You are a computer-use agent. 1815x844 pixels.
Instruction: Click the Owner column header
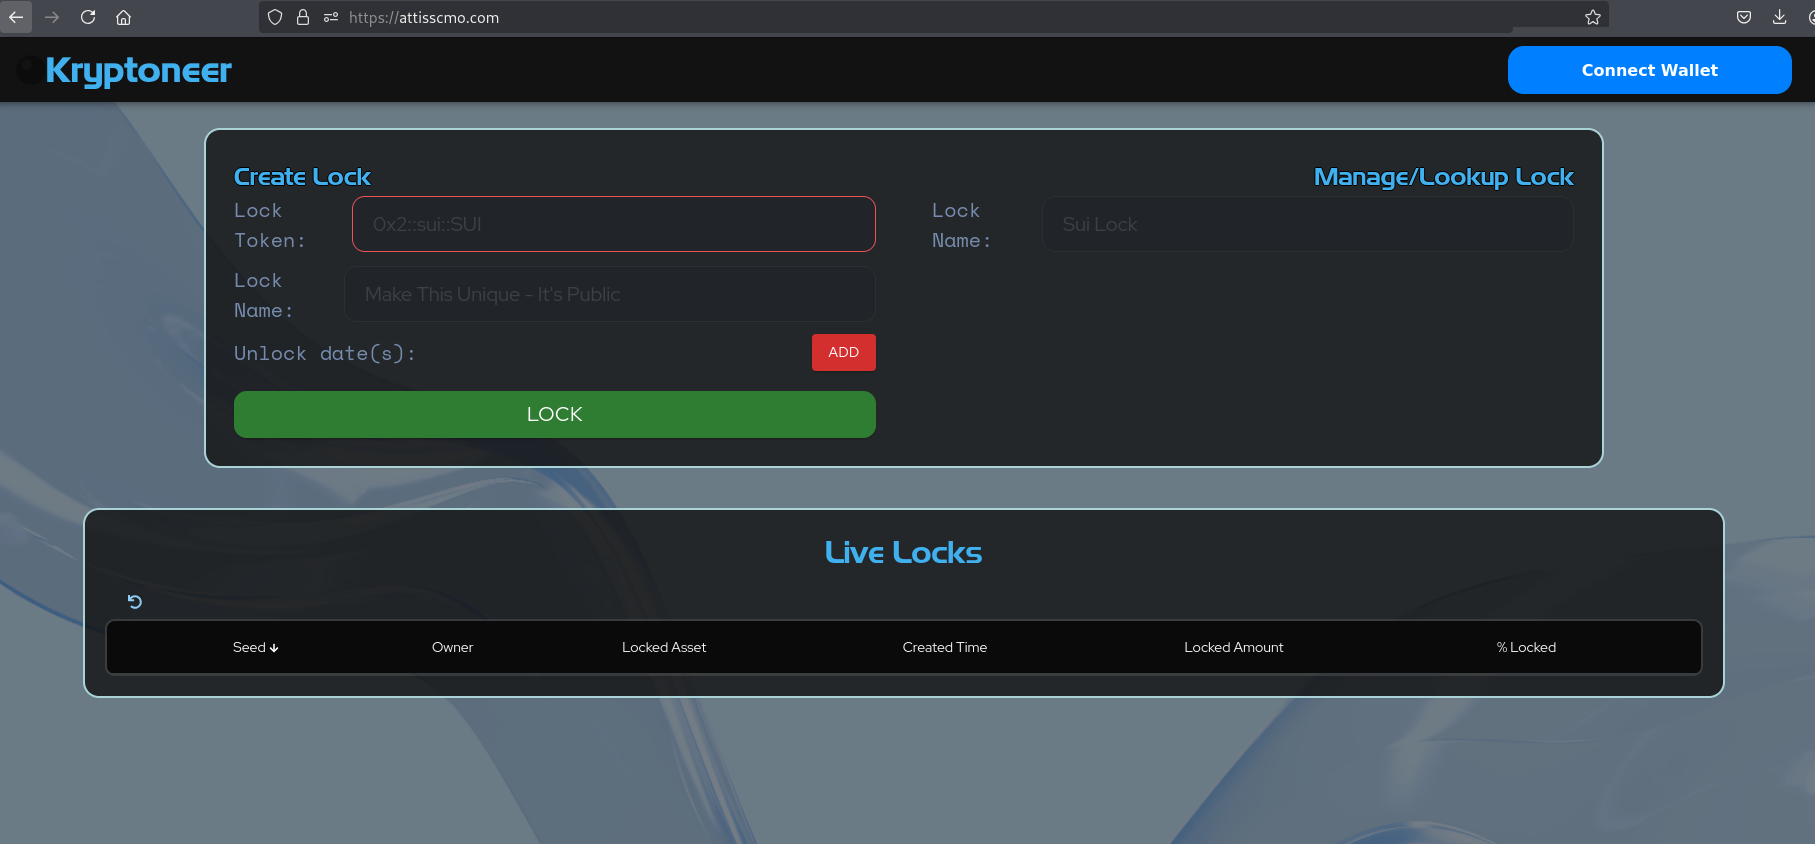(x=452, y=647)
